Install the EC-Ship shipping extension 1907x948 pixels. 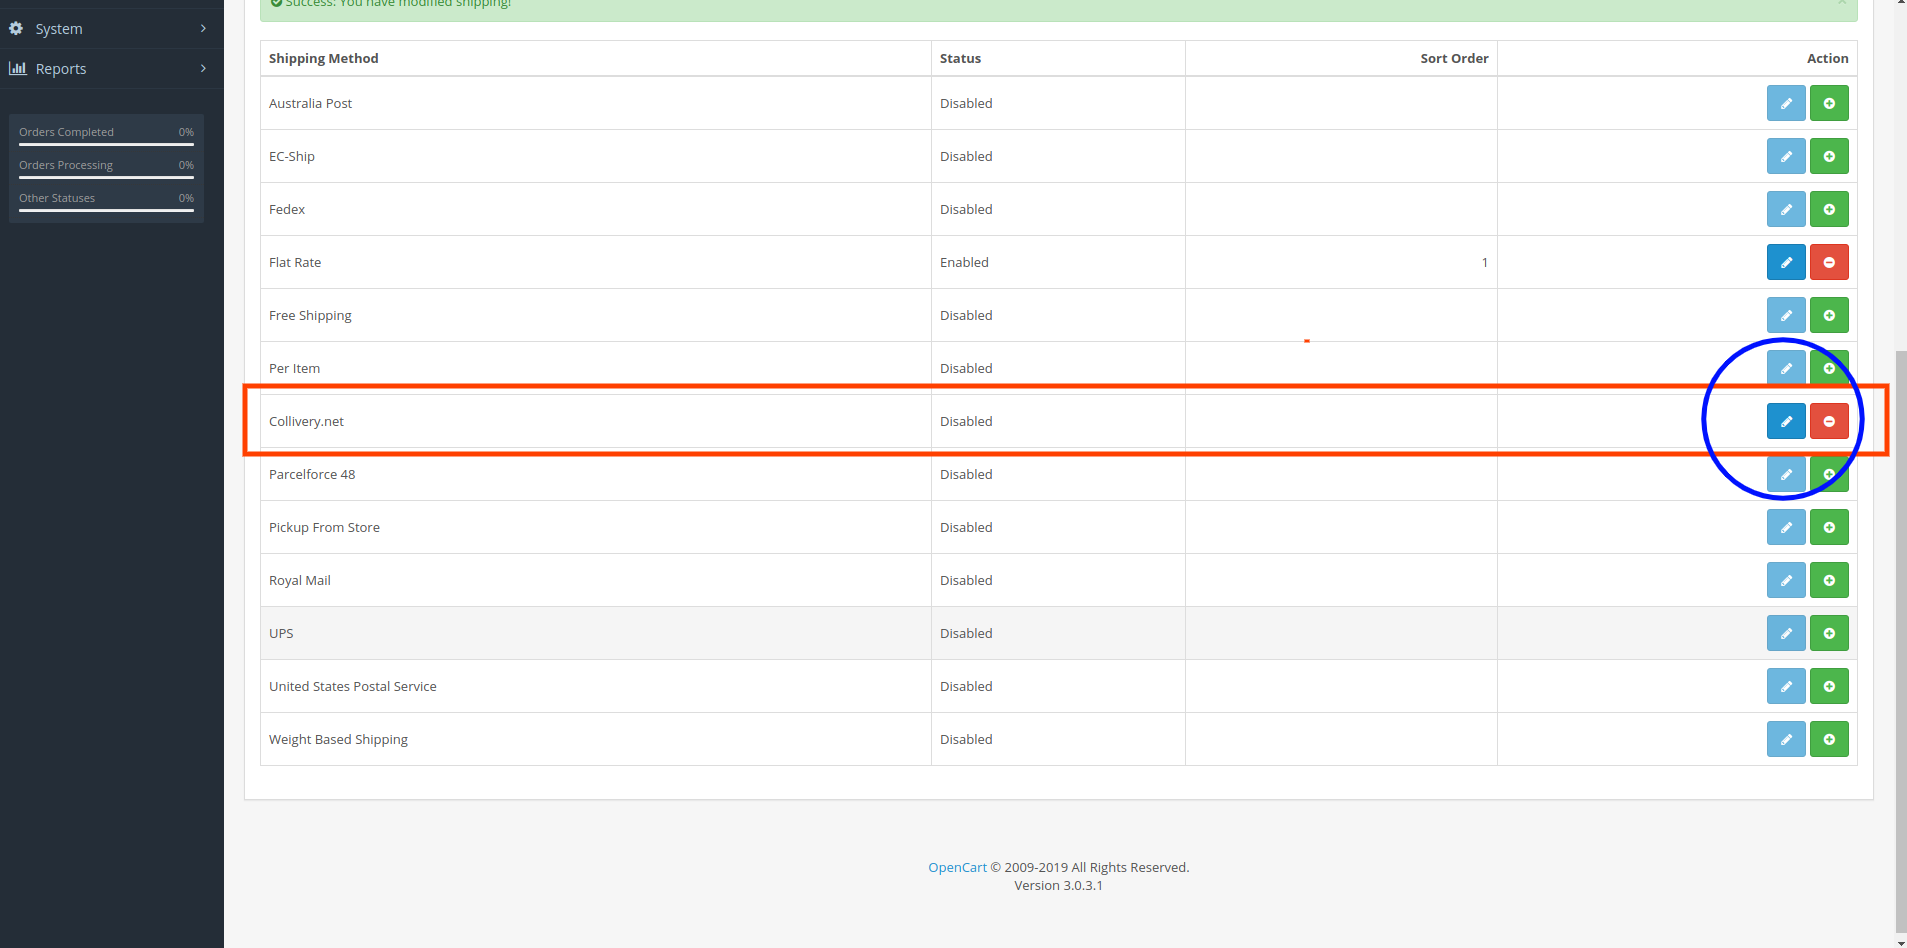tap(1828, 156)
